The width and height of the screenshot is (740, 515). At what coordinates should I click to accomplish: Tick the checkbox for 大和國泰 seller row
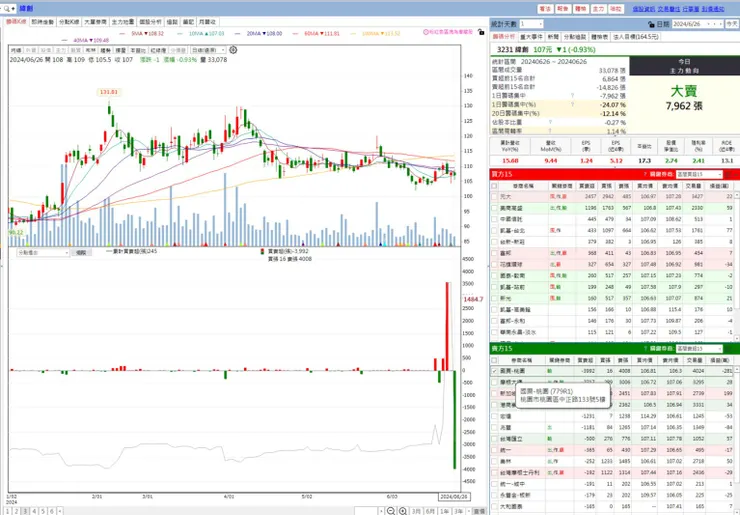point(494,507)
